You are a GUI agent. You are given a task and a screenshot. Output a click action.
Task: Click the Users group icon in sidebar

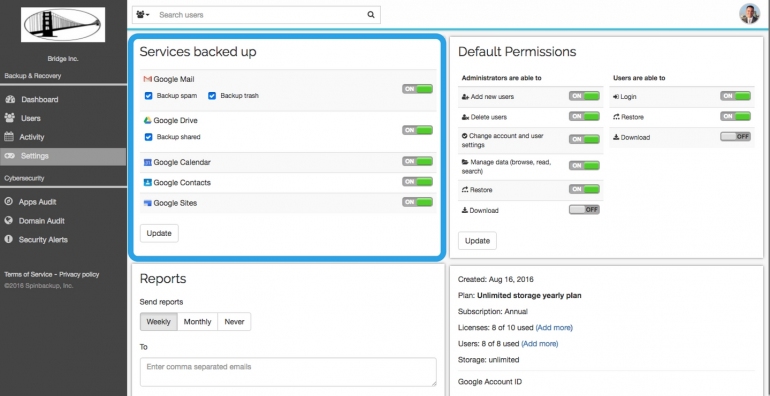click(x=9, y=118)
